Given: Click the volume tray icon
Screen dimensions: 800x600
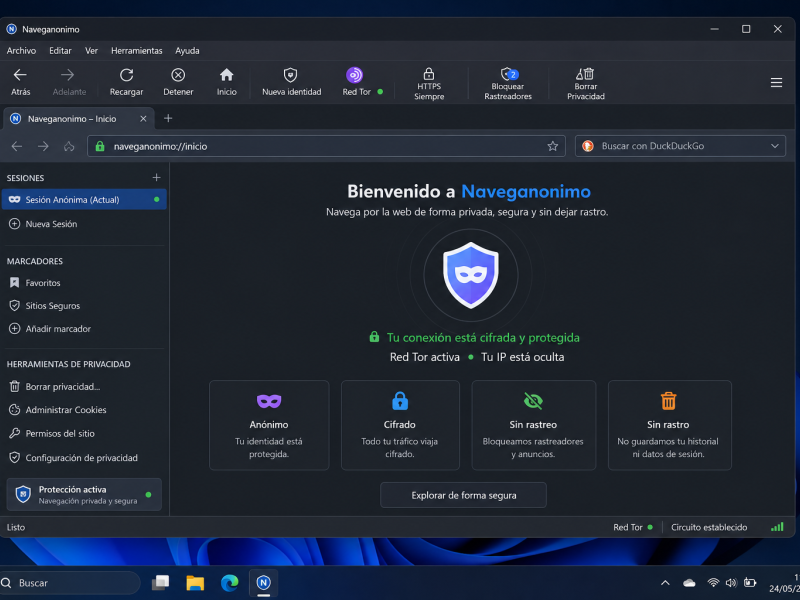Looking at the screenshot, I should click(731, 583).
